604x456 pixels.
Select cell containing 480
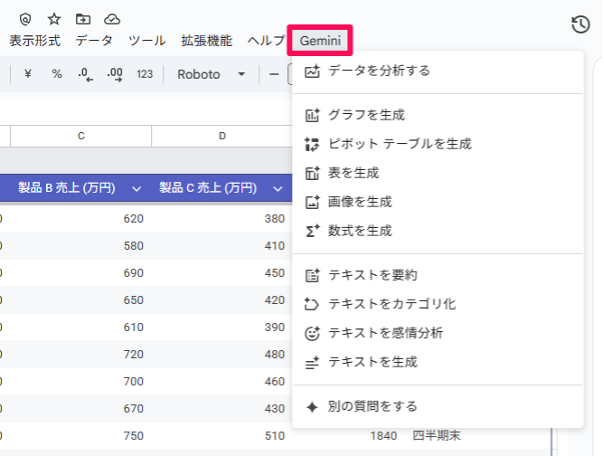coord(222,354)
